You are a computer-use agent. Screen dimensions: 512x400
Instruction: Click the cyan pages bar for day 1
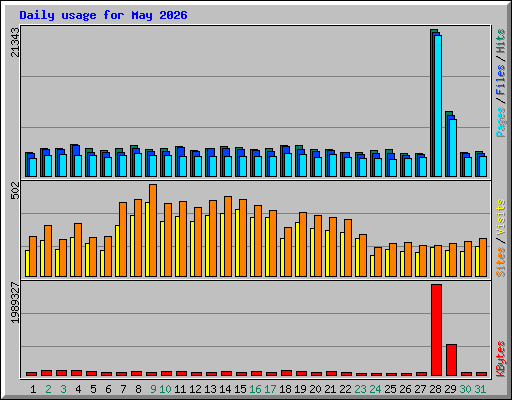pos(33,167)
